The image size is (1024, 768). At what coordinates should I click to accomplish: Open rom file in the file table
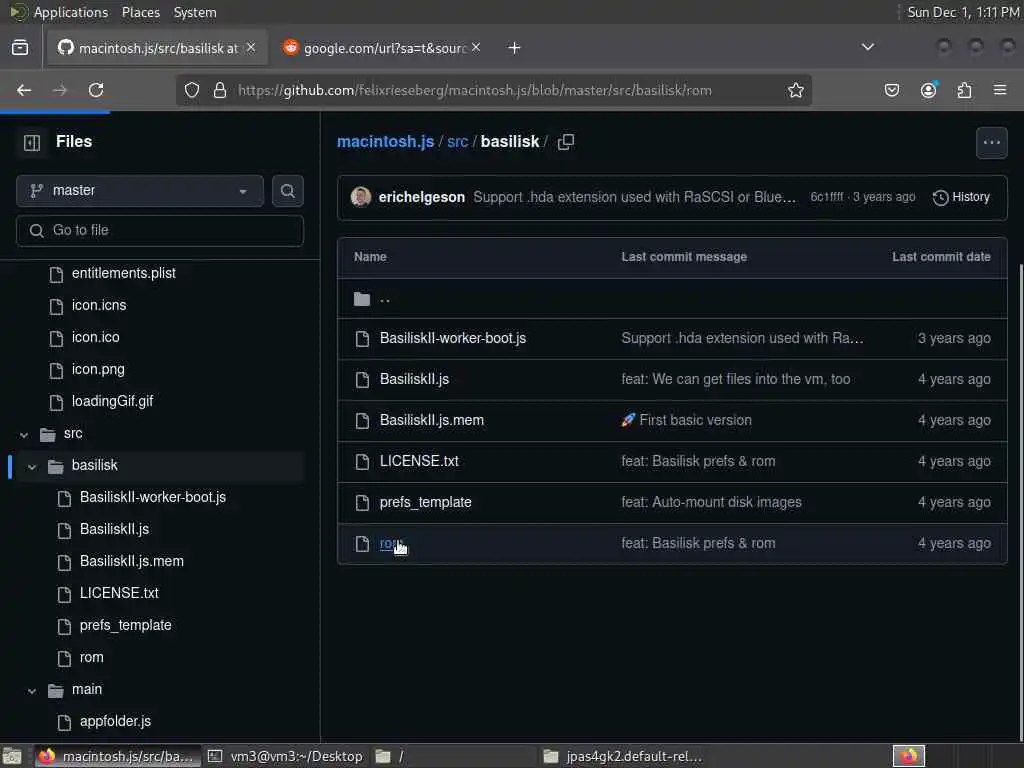click(x=391, y=543)
